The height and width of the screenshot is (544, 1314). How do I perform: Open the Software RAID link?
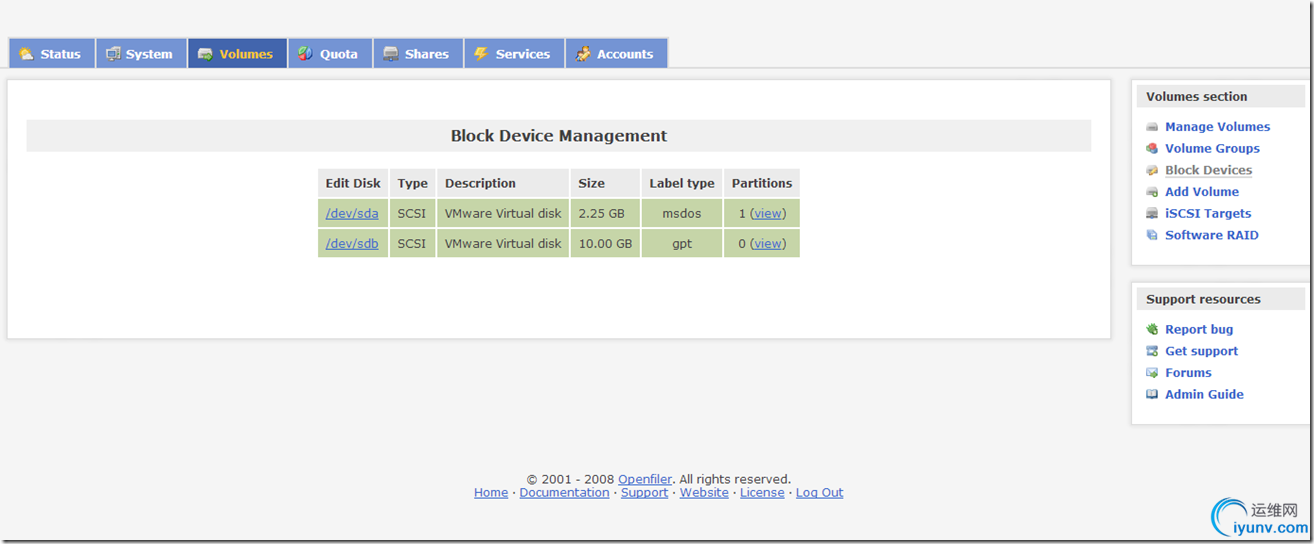point(1212,236)
